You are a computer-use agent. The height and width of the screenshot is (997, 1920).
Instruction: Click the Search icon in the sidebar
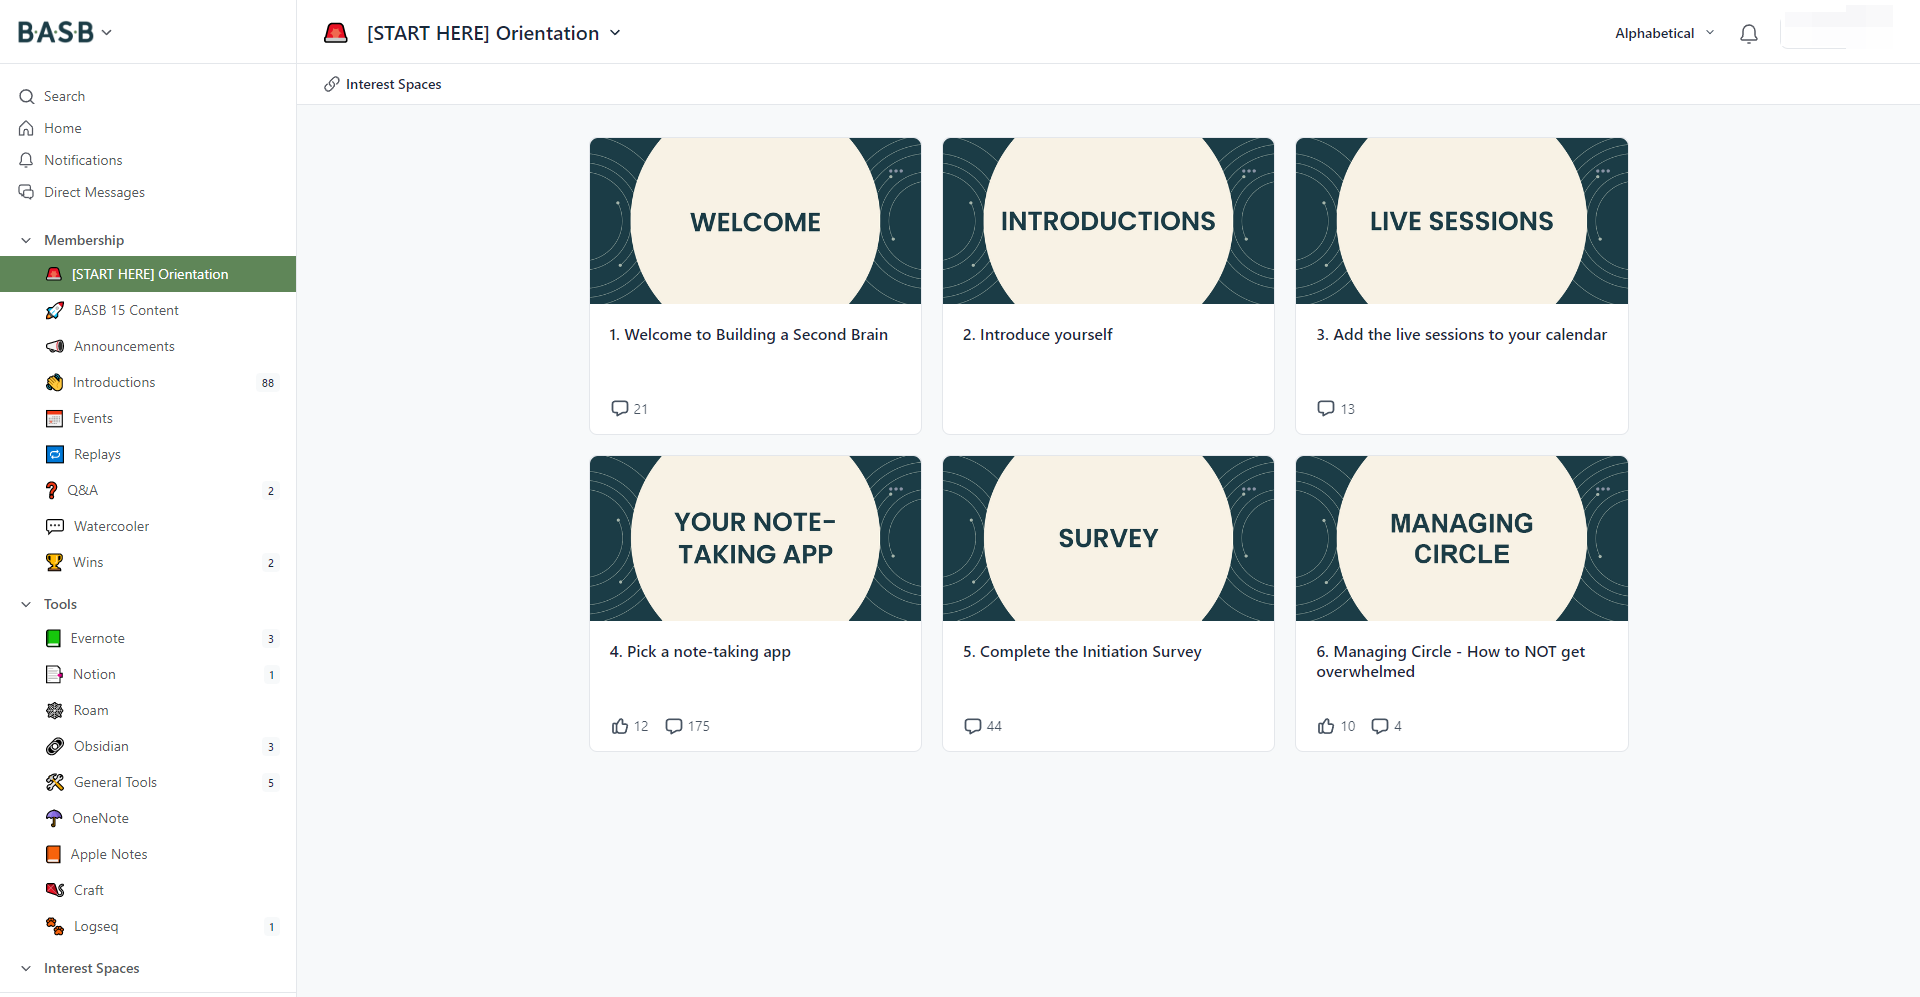(27, 97)
